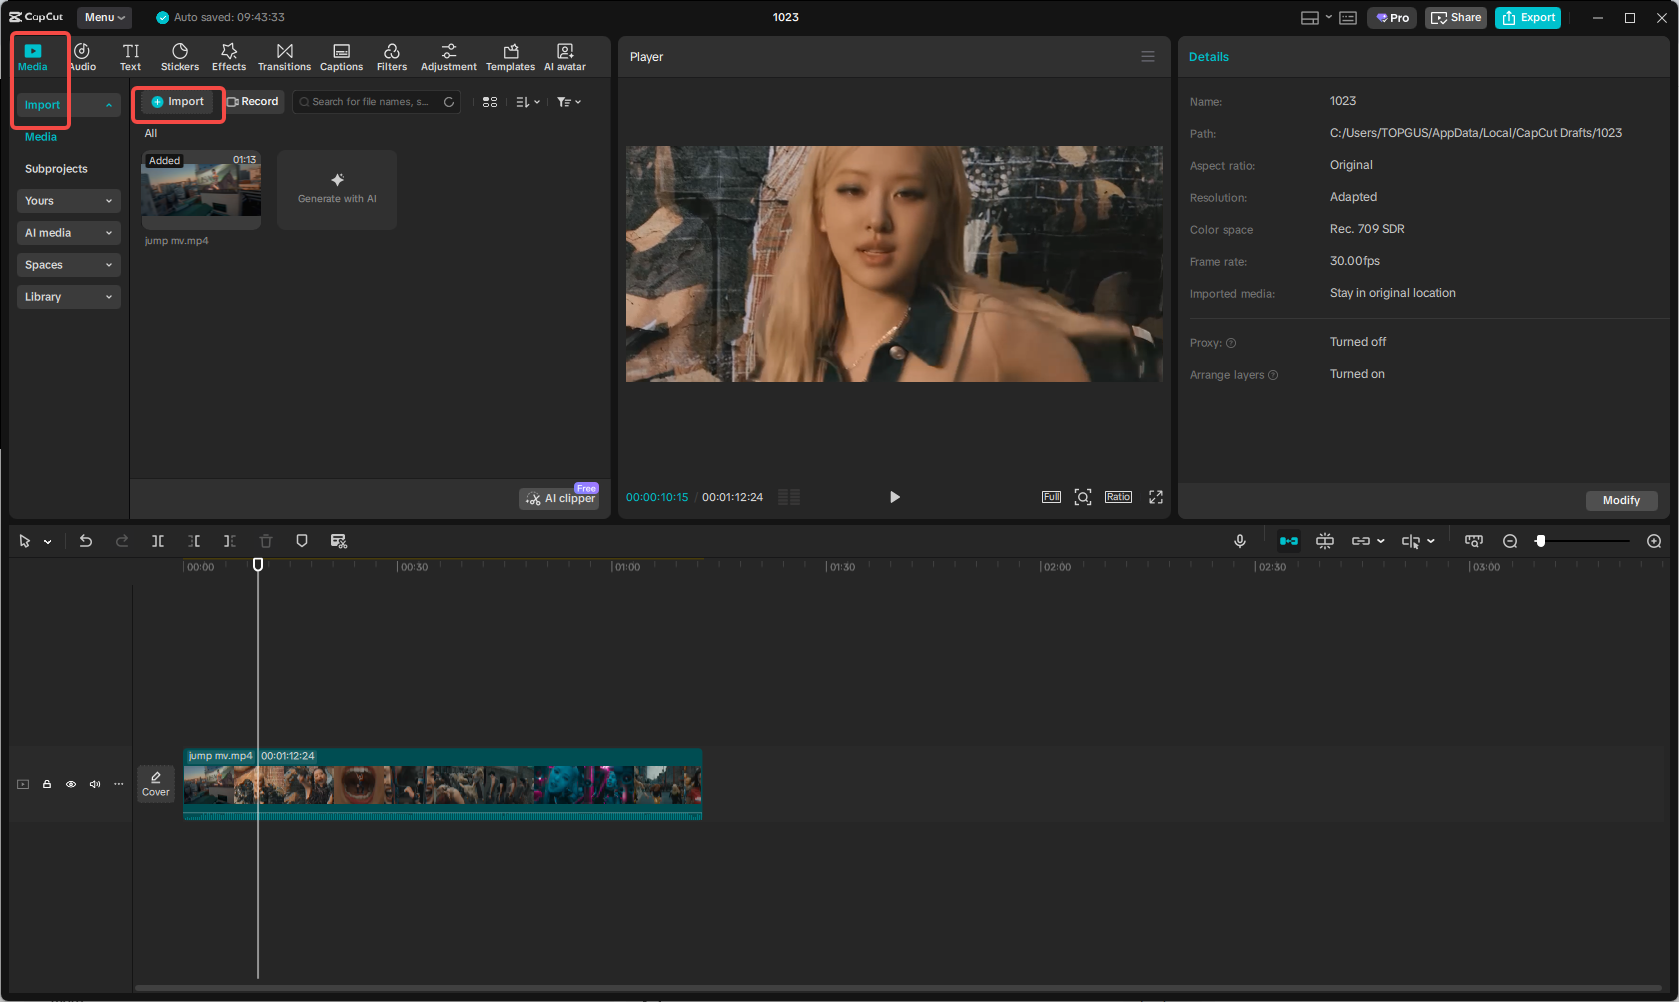Click the Export button
This screenshot has height=1002, width=1679.
1528,17
